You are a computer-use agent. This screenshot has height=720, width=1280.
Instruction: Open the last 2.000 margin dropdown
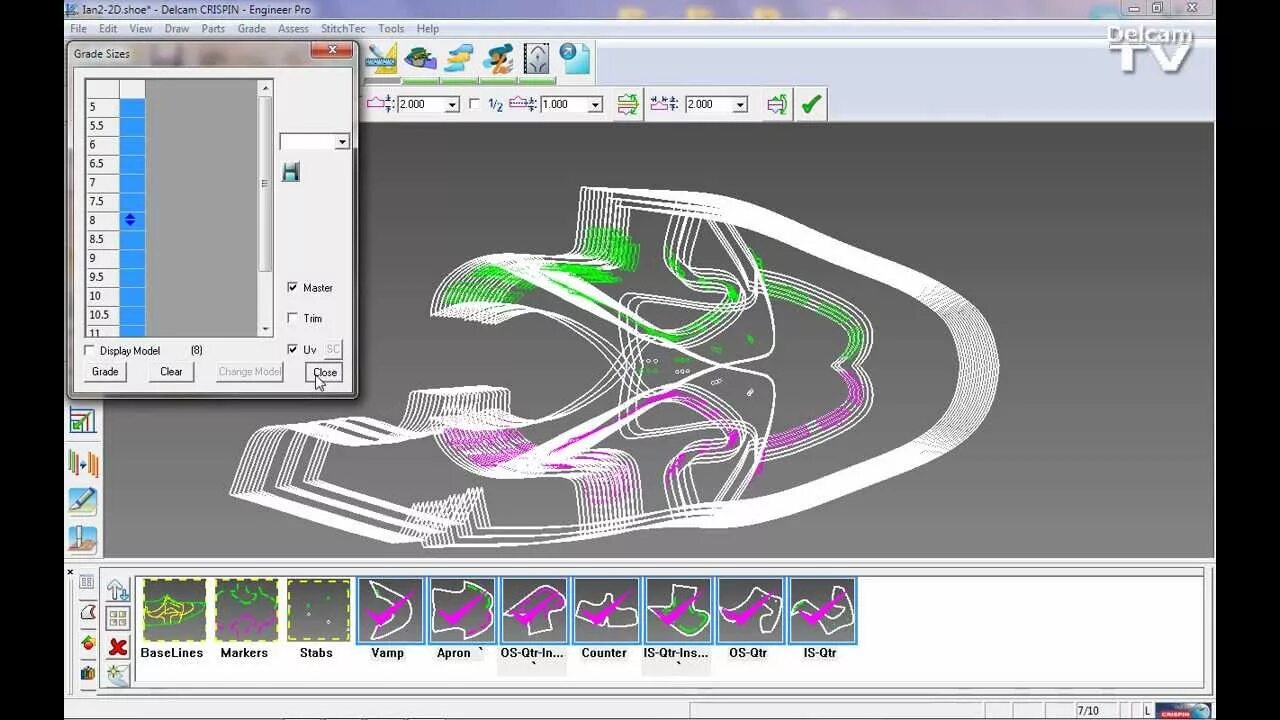click(x=740, y=105)
